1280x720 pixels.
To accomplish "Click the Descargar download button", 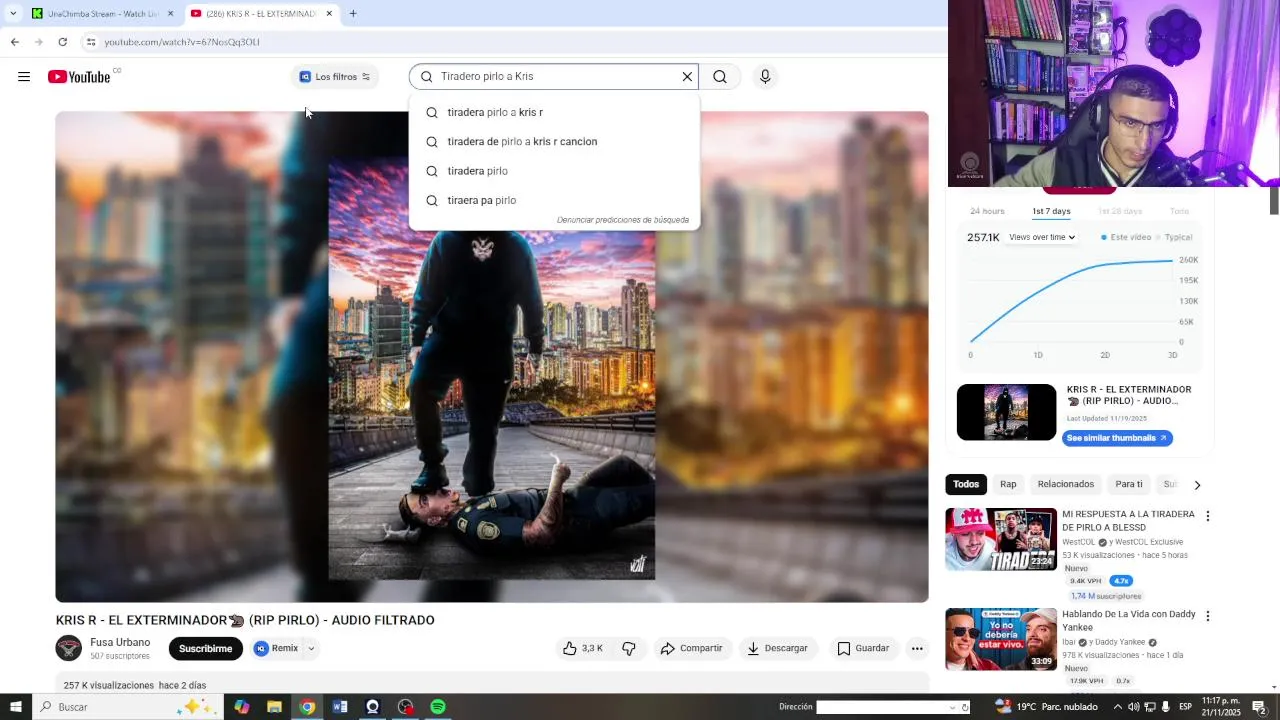I will (777, 648).
